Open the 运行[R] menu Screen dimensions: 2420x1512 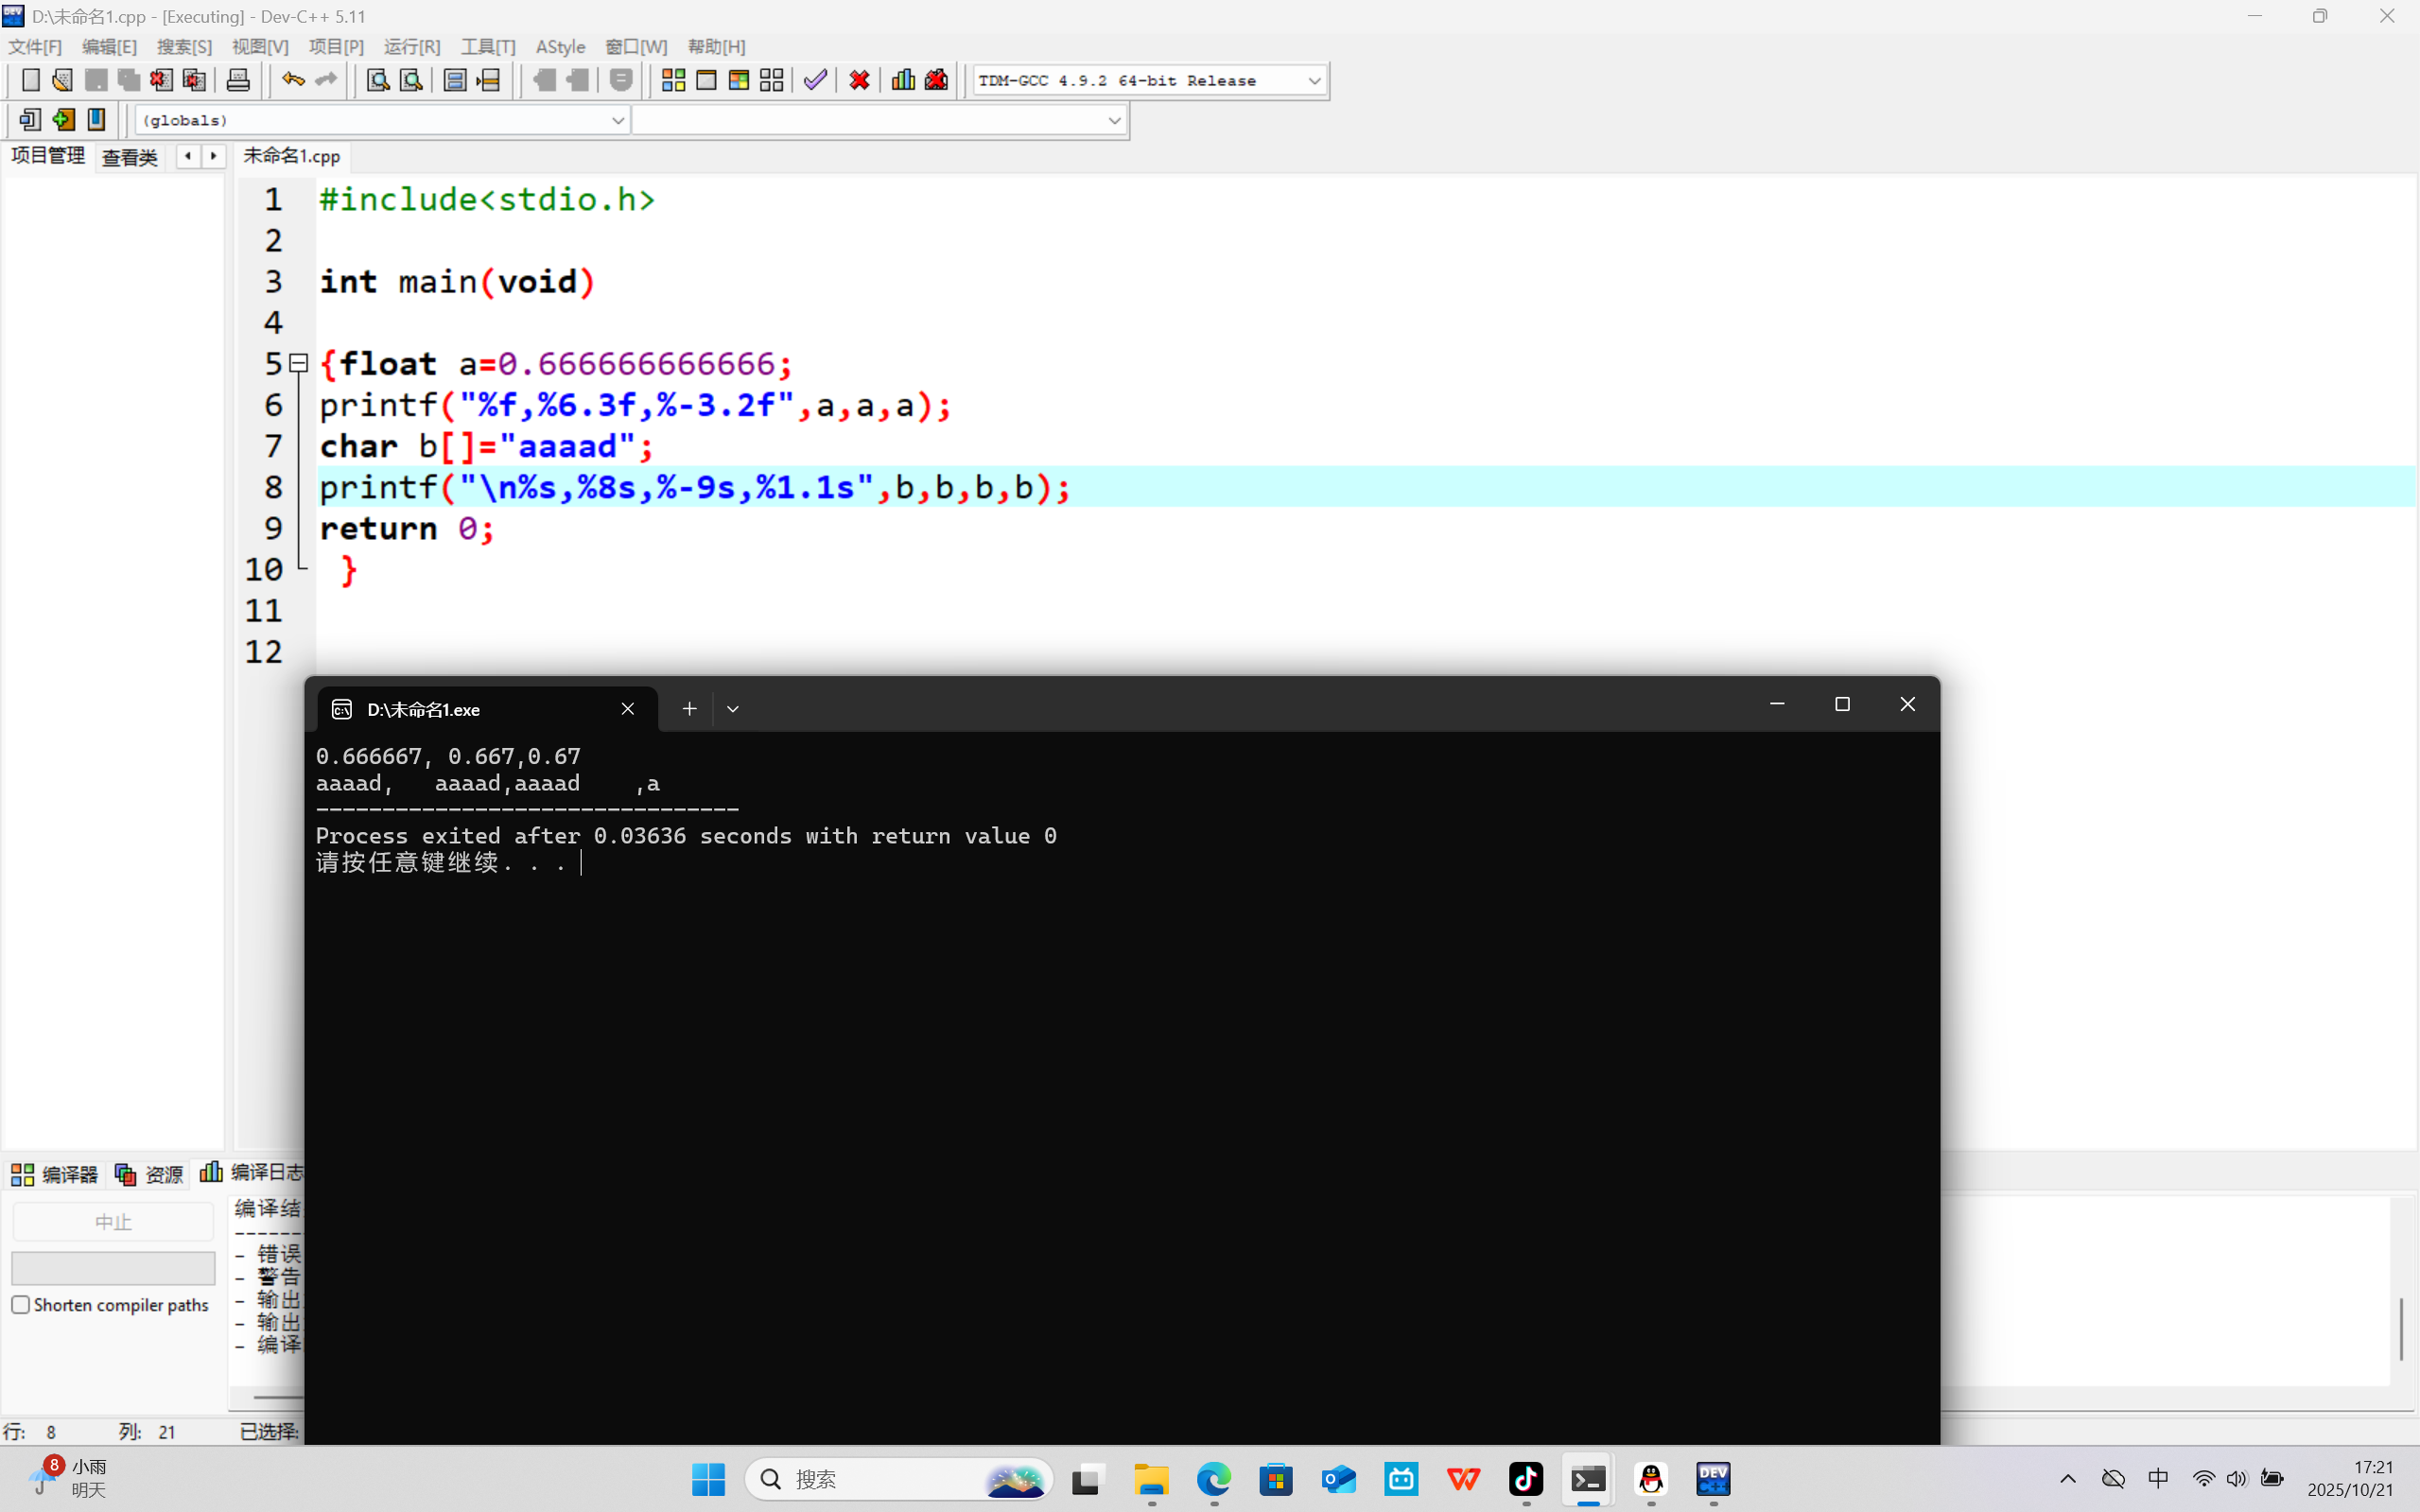(x=411, y=47)
